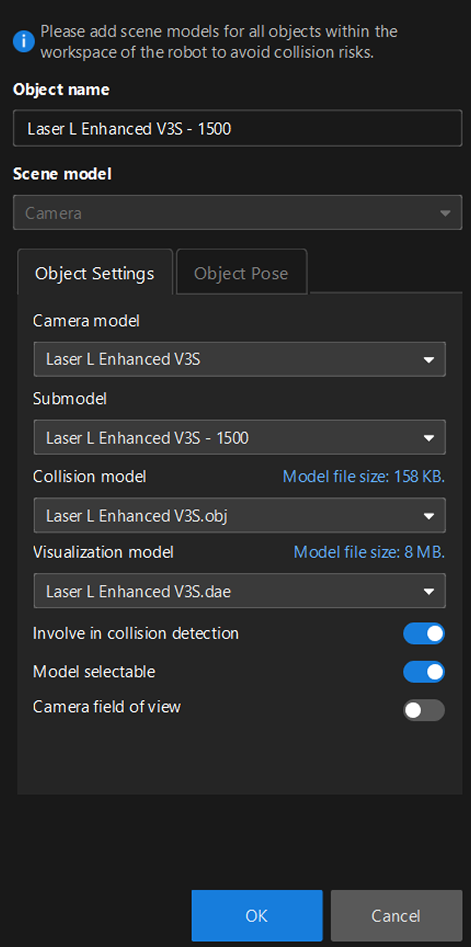Click the Model file size: 158 KB text
The width and height of the screenshot is (471, 947).
364,477
